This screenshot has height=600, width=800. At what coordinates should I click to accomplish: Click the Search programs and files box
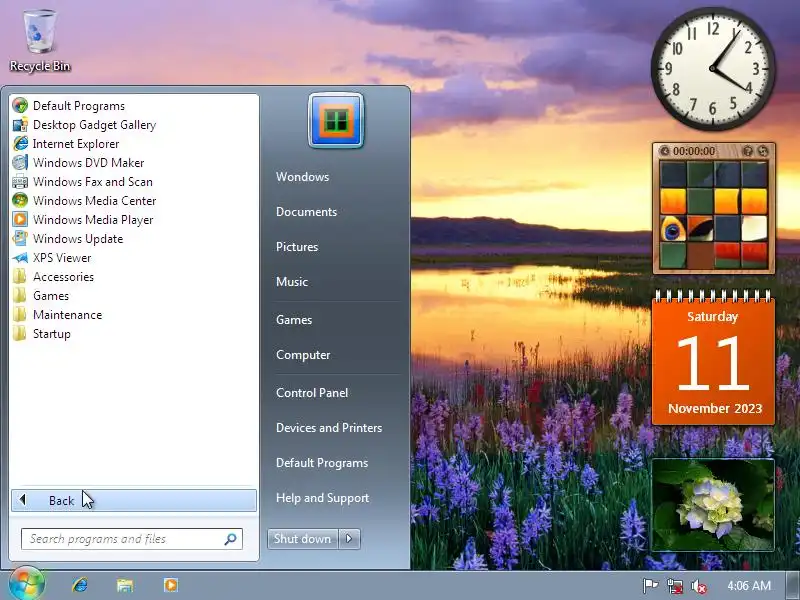pos(132,539)
